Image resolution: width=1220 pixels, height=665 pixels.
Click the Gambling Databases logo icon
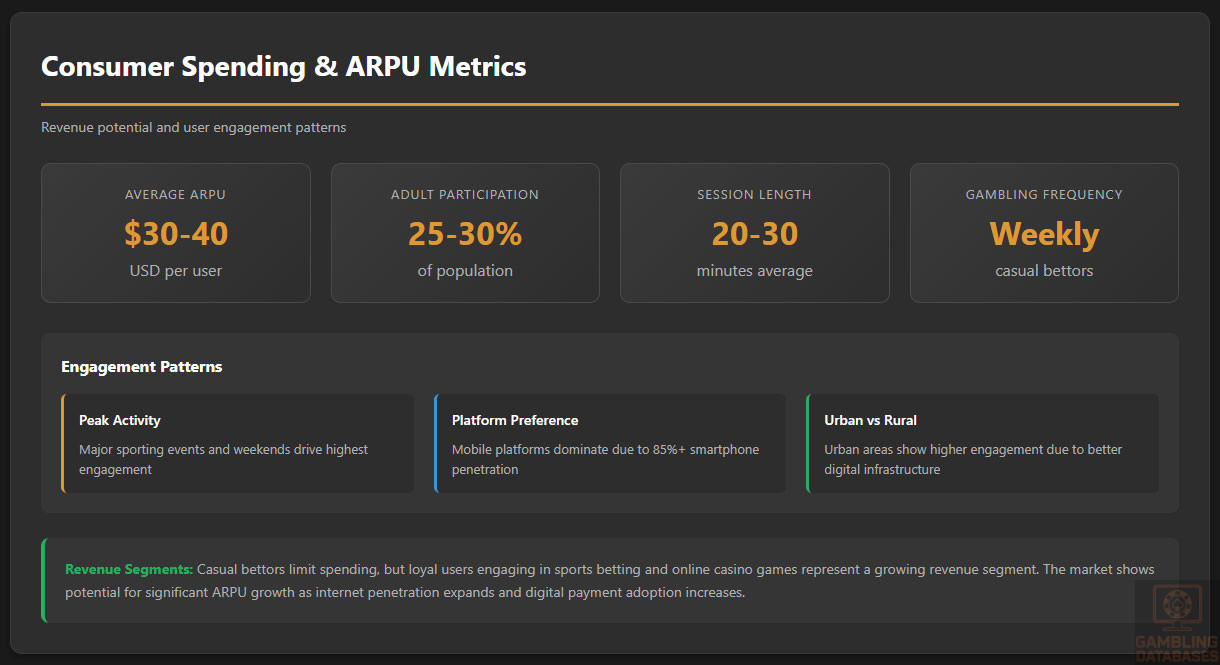pos(1177,607)
